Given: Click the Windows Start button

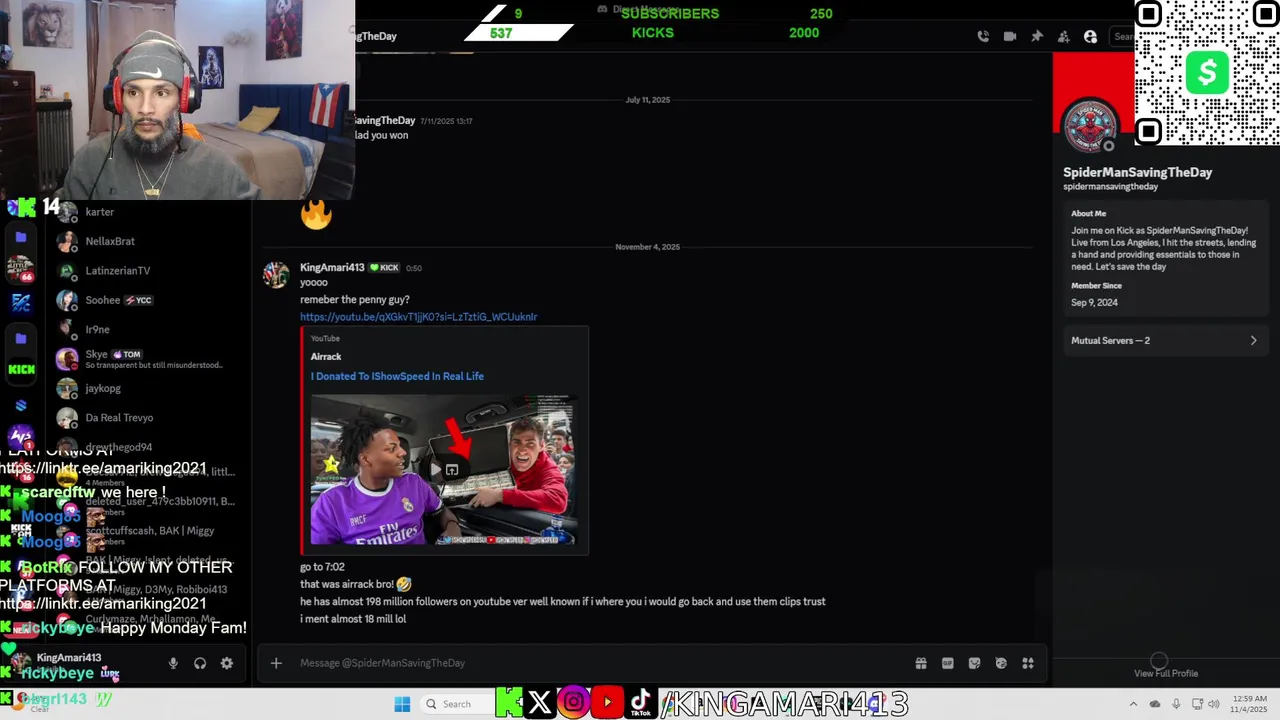Looking at the screenshot, I should pyautogui.click(x=402, y=704).
